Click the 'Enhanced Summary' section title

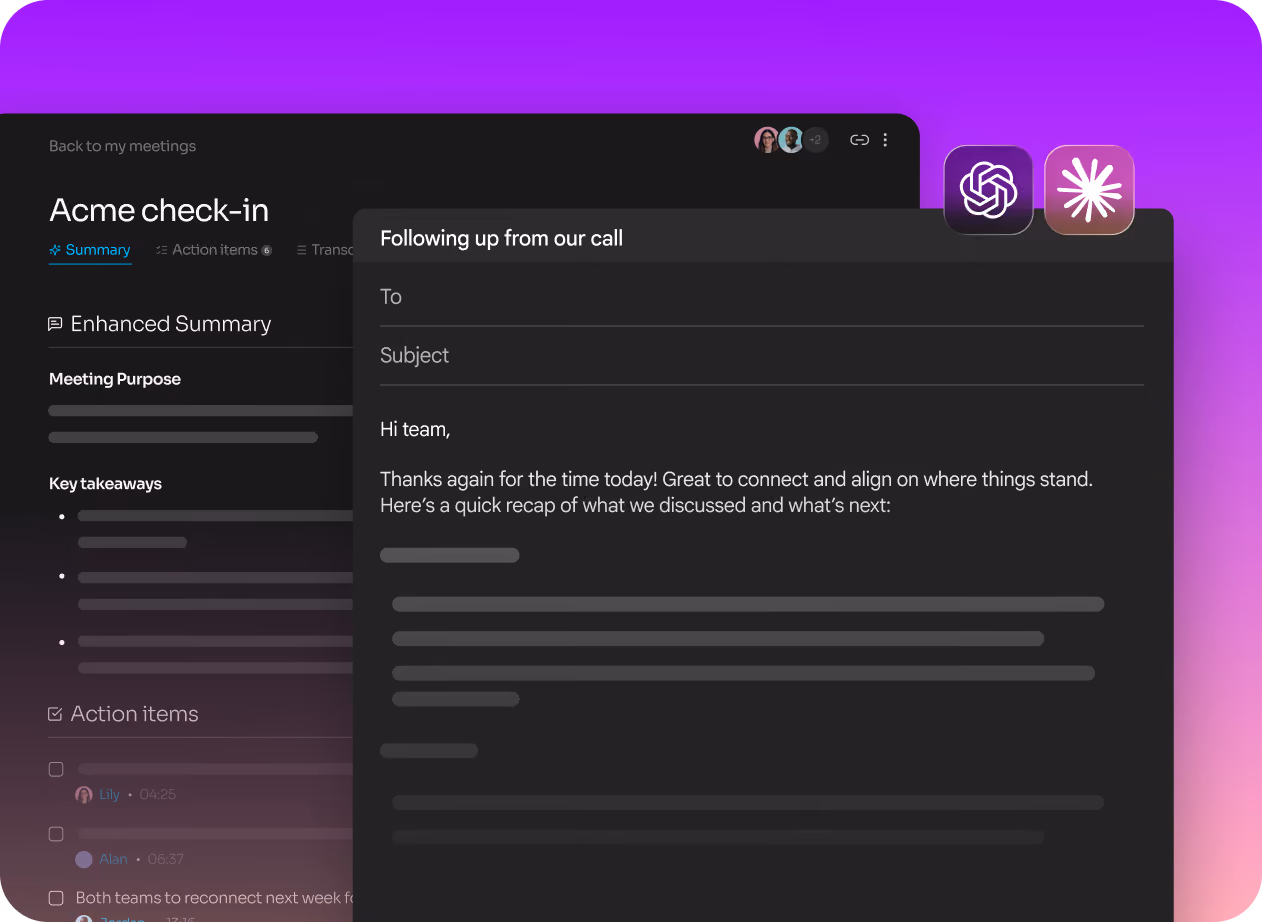click(x=171, y=324)
